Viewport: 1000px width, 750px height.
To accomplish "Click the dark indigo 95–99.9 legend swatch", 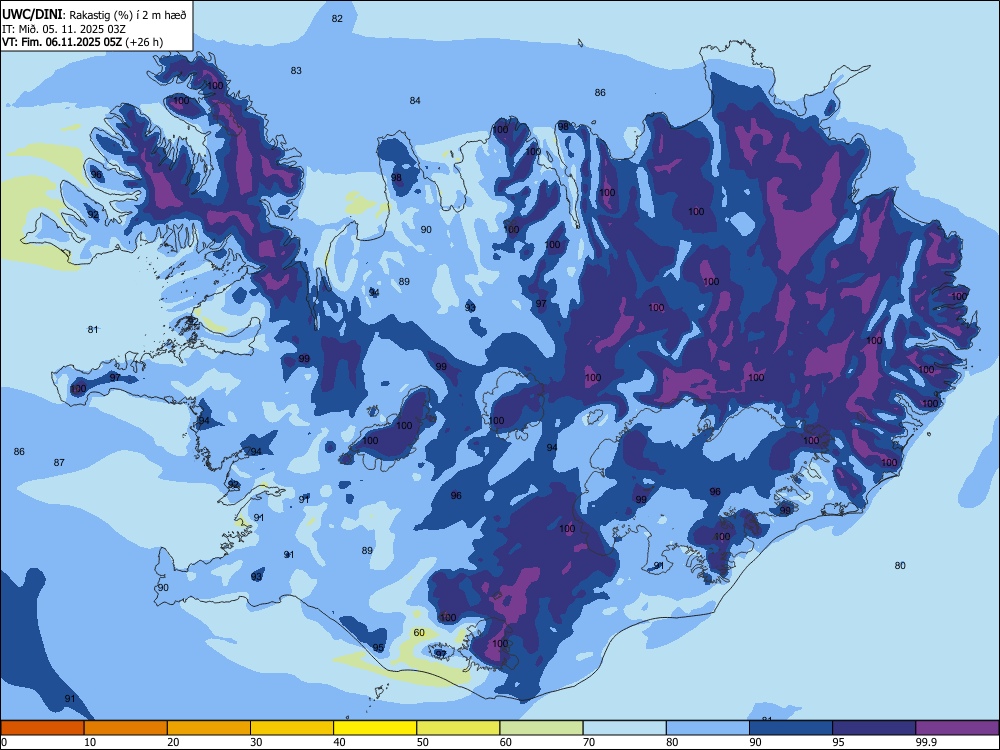I will pos(874,728).
